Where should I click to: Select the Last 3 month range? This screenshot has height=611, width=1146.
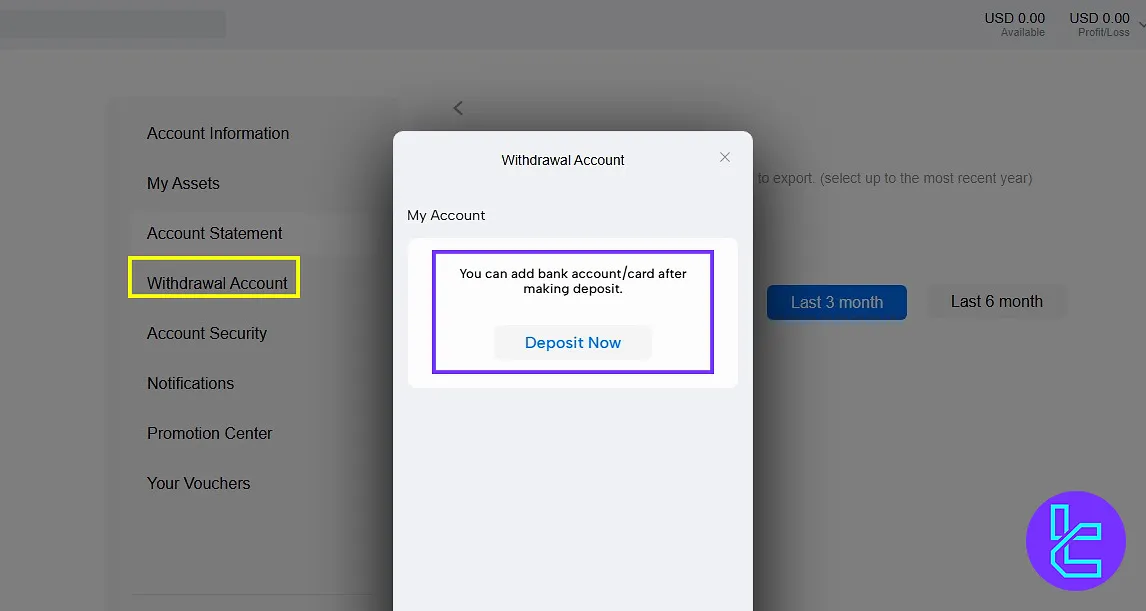coord(836,302)
